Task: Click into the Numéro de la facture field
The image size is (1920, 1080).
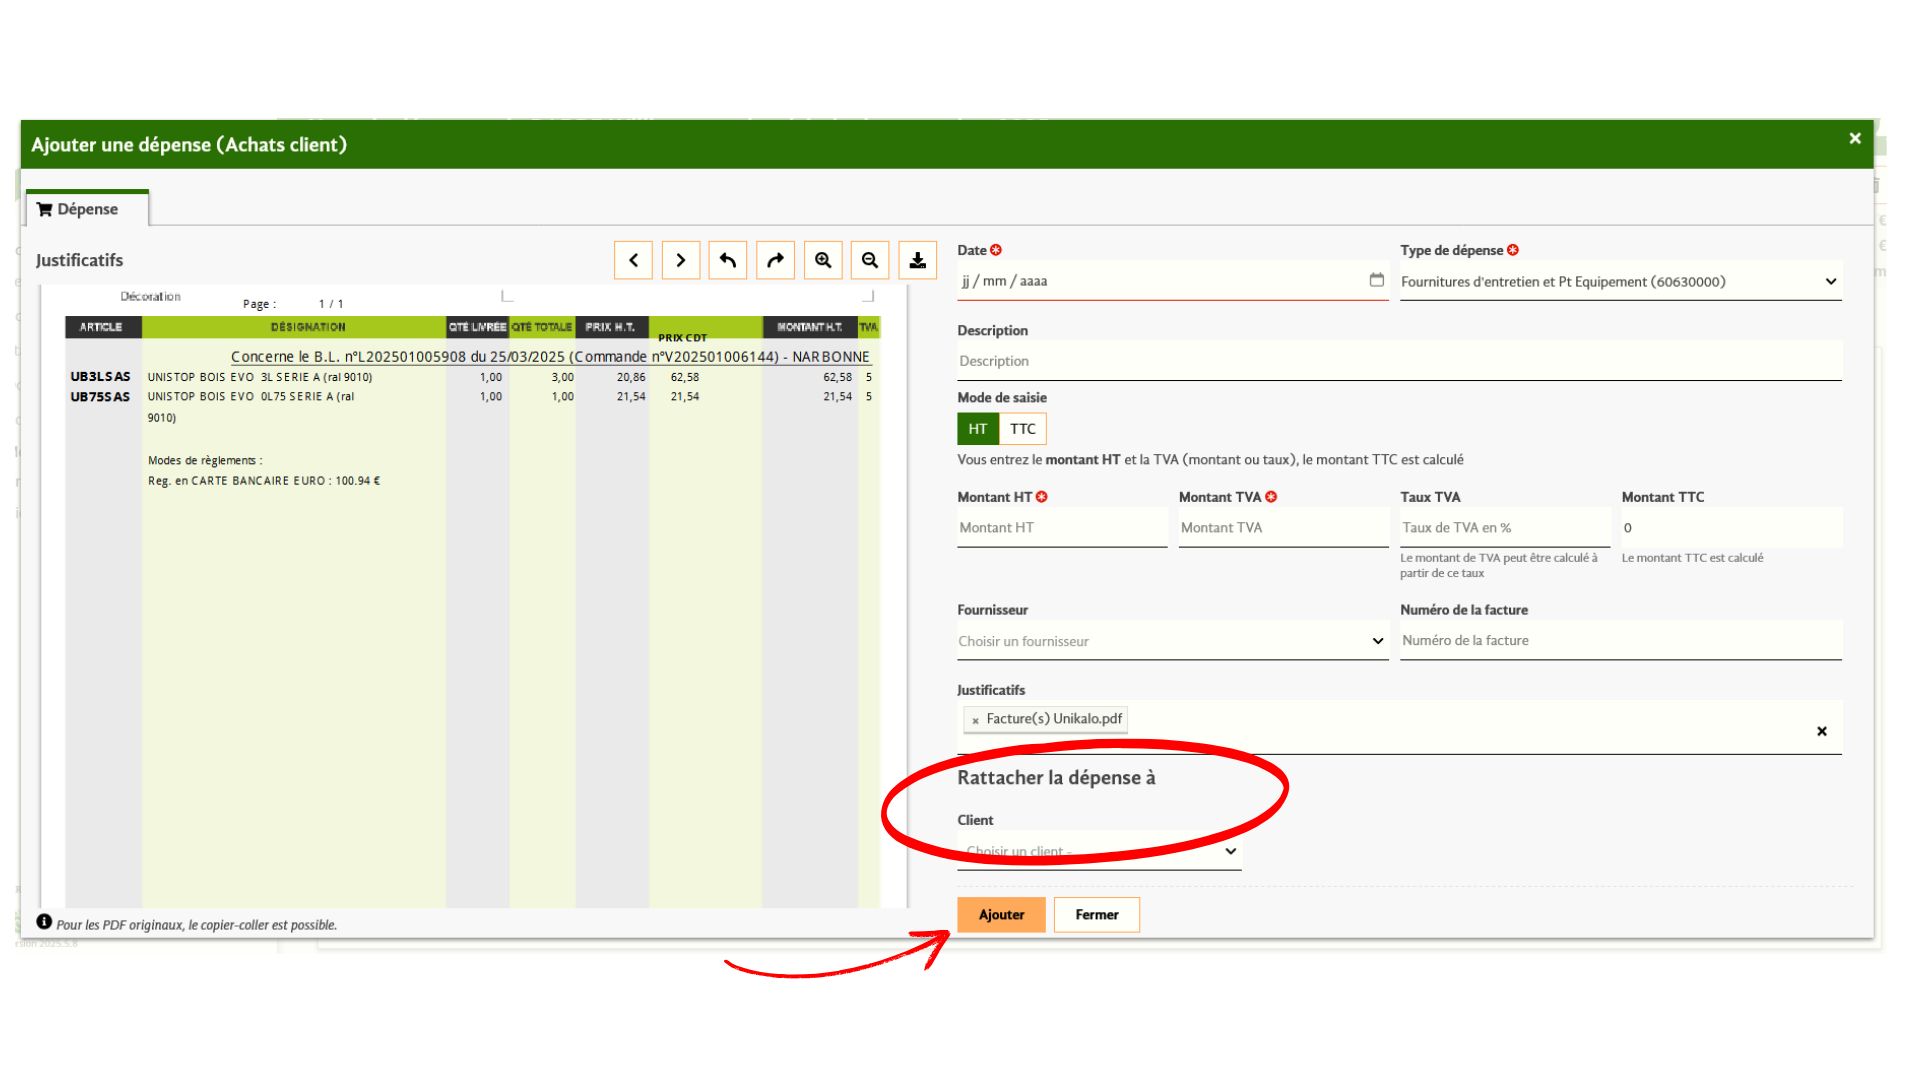Action: 1620,640
